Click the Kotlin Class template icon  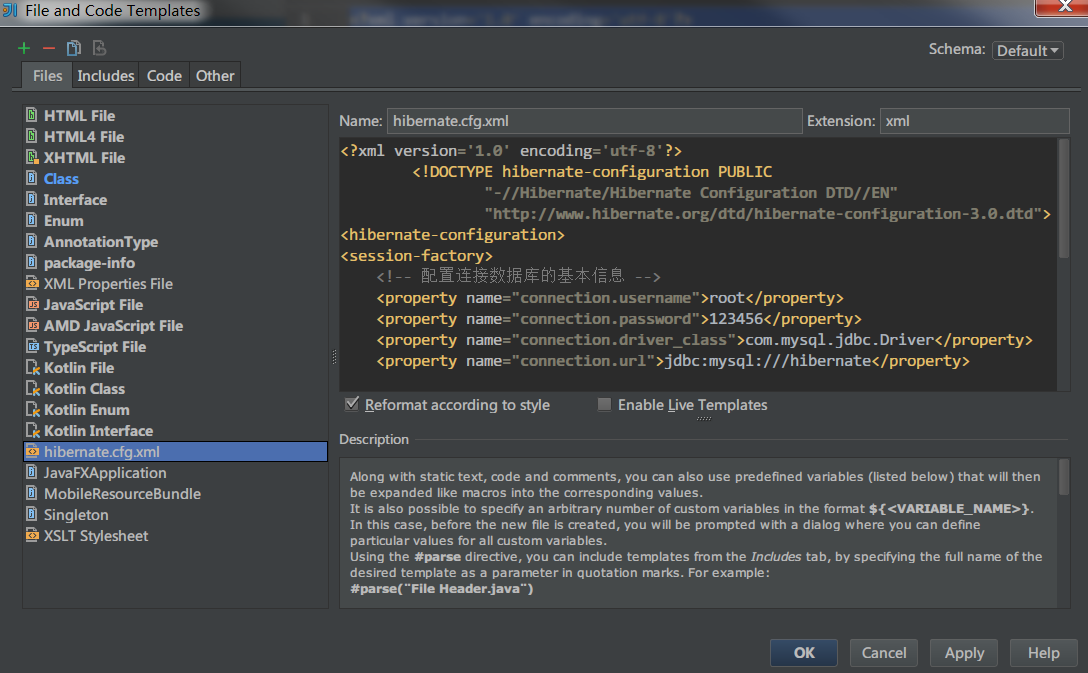click(32, 388)
